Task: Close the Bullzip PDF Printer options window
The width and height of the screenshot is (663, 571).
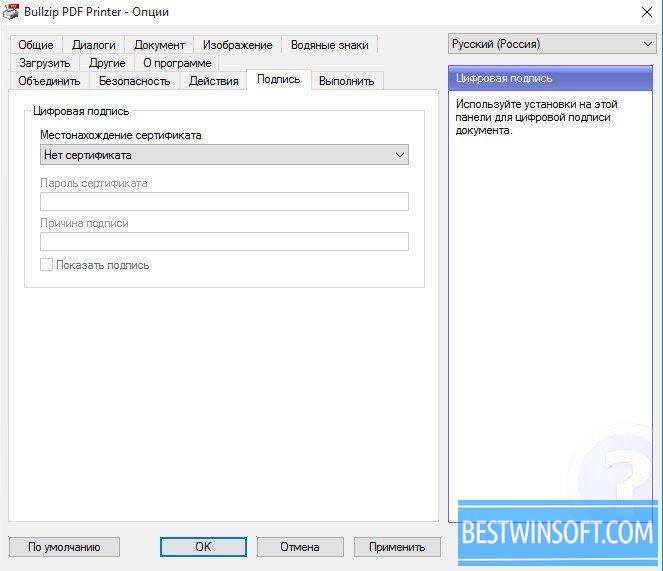Action: (x=647, y=12)
